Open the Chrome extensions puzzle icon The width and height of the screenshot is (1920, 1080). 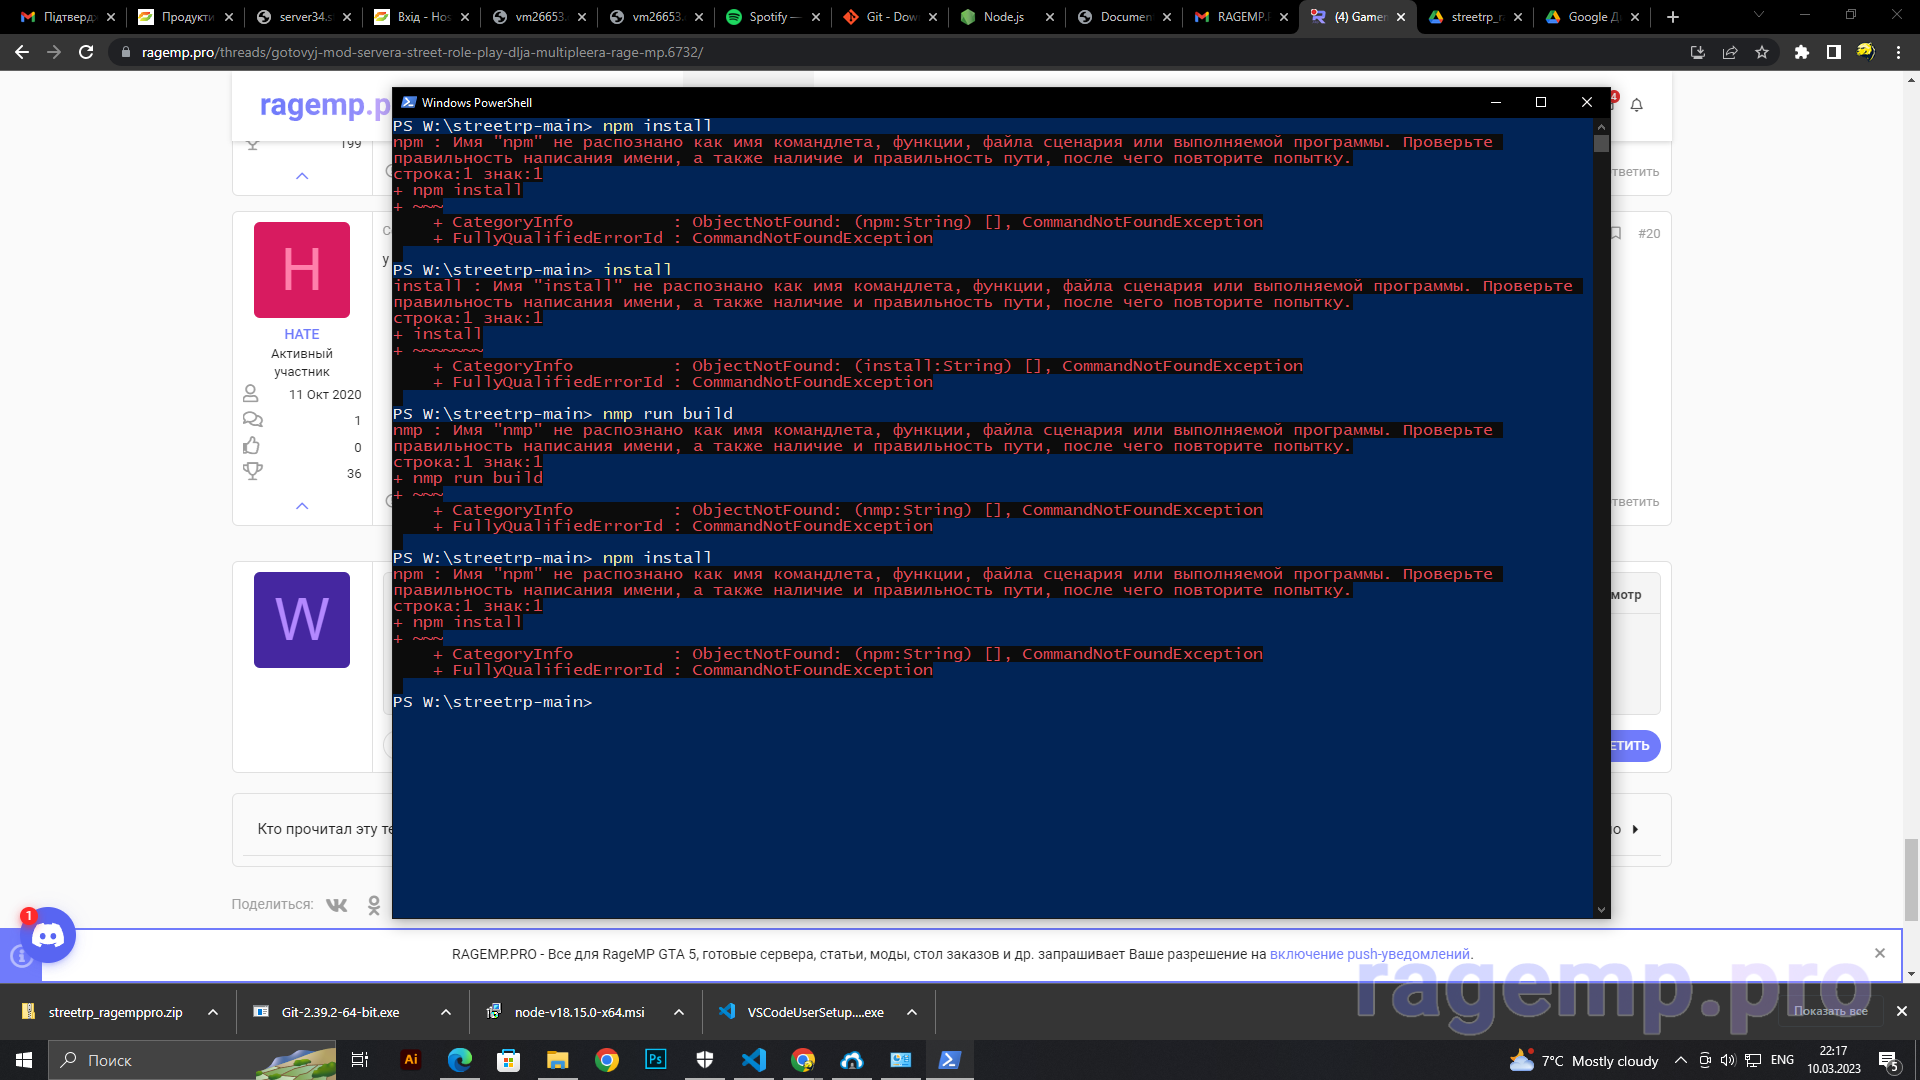pyautogui.click(x=1801, y=52)
